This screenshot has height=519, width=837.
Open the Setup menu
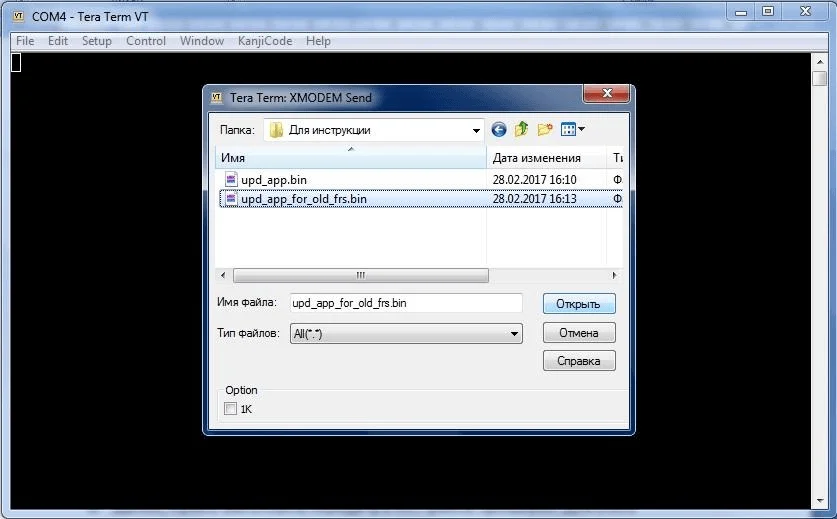(97, 41)
